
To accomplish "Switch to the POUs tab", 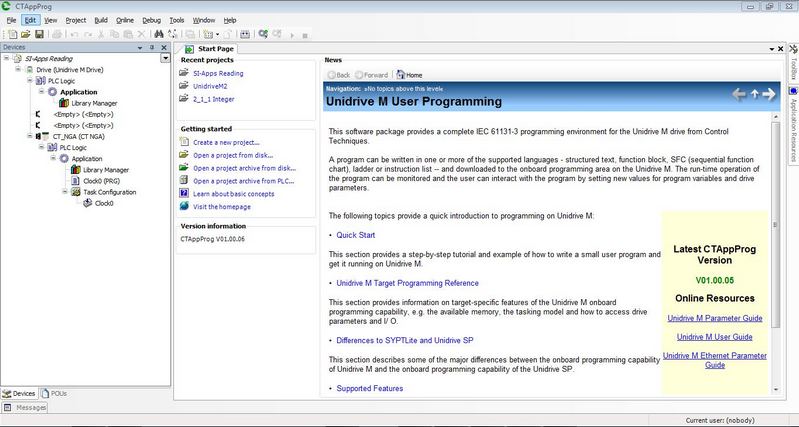I will (54, 393).
